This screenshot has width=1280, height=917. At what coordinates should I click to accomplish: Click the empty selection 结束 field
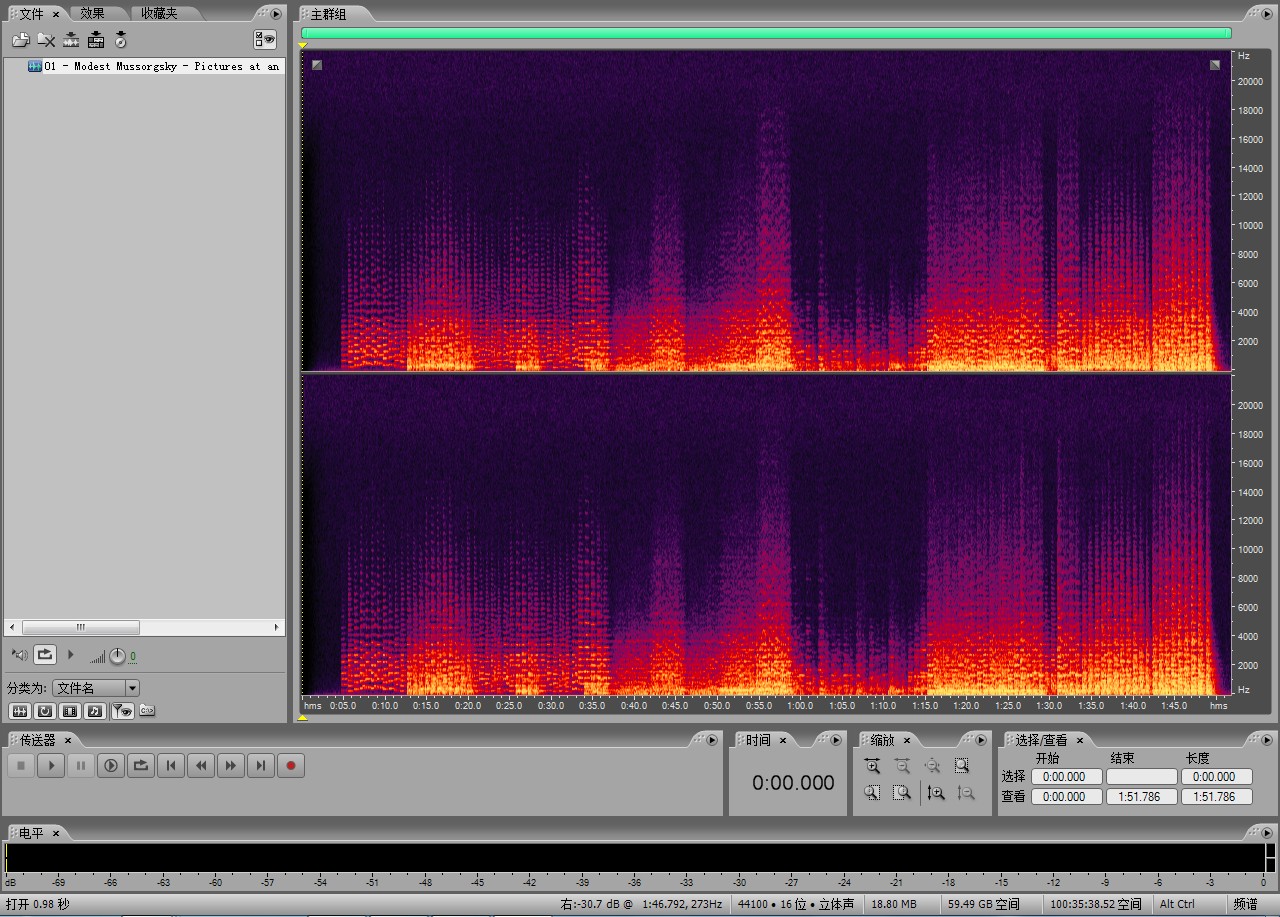tap(1142, 777)
